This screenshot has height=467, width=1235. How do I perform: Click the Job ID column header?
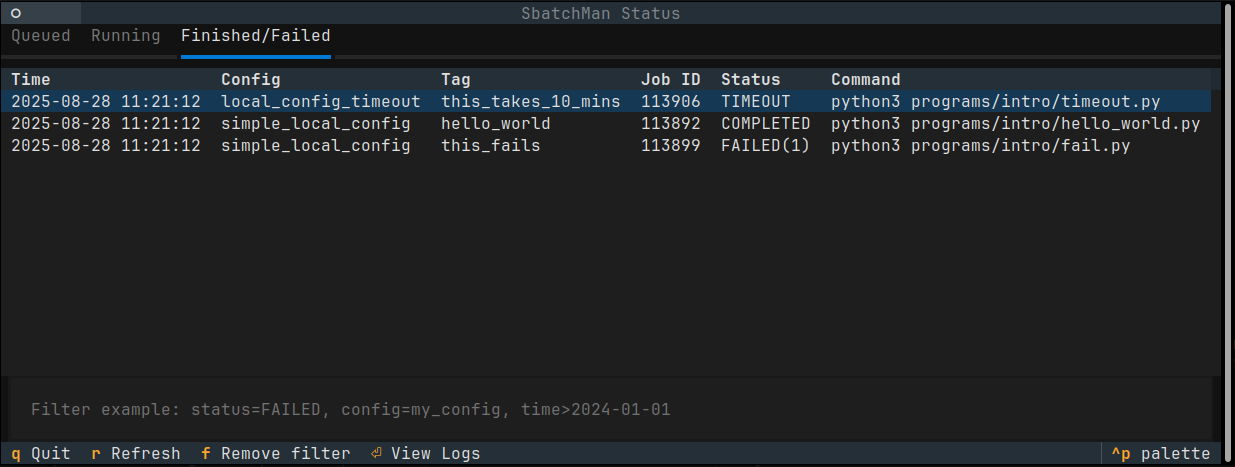(671, 80)
